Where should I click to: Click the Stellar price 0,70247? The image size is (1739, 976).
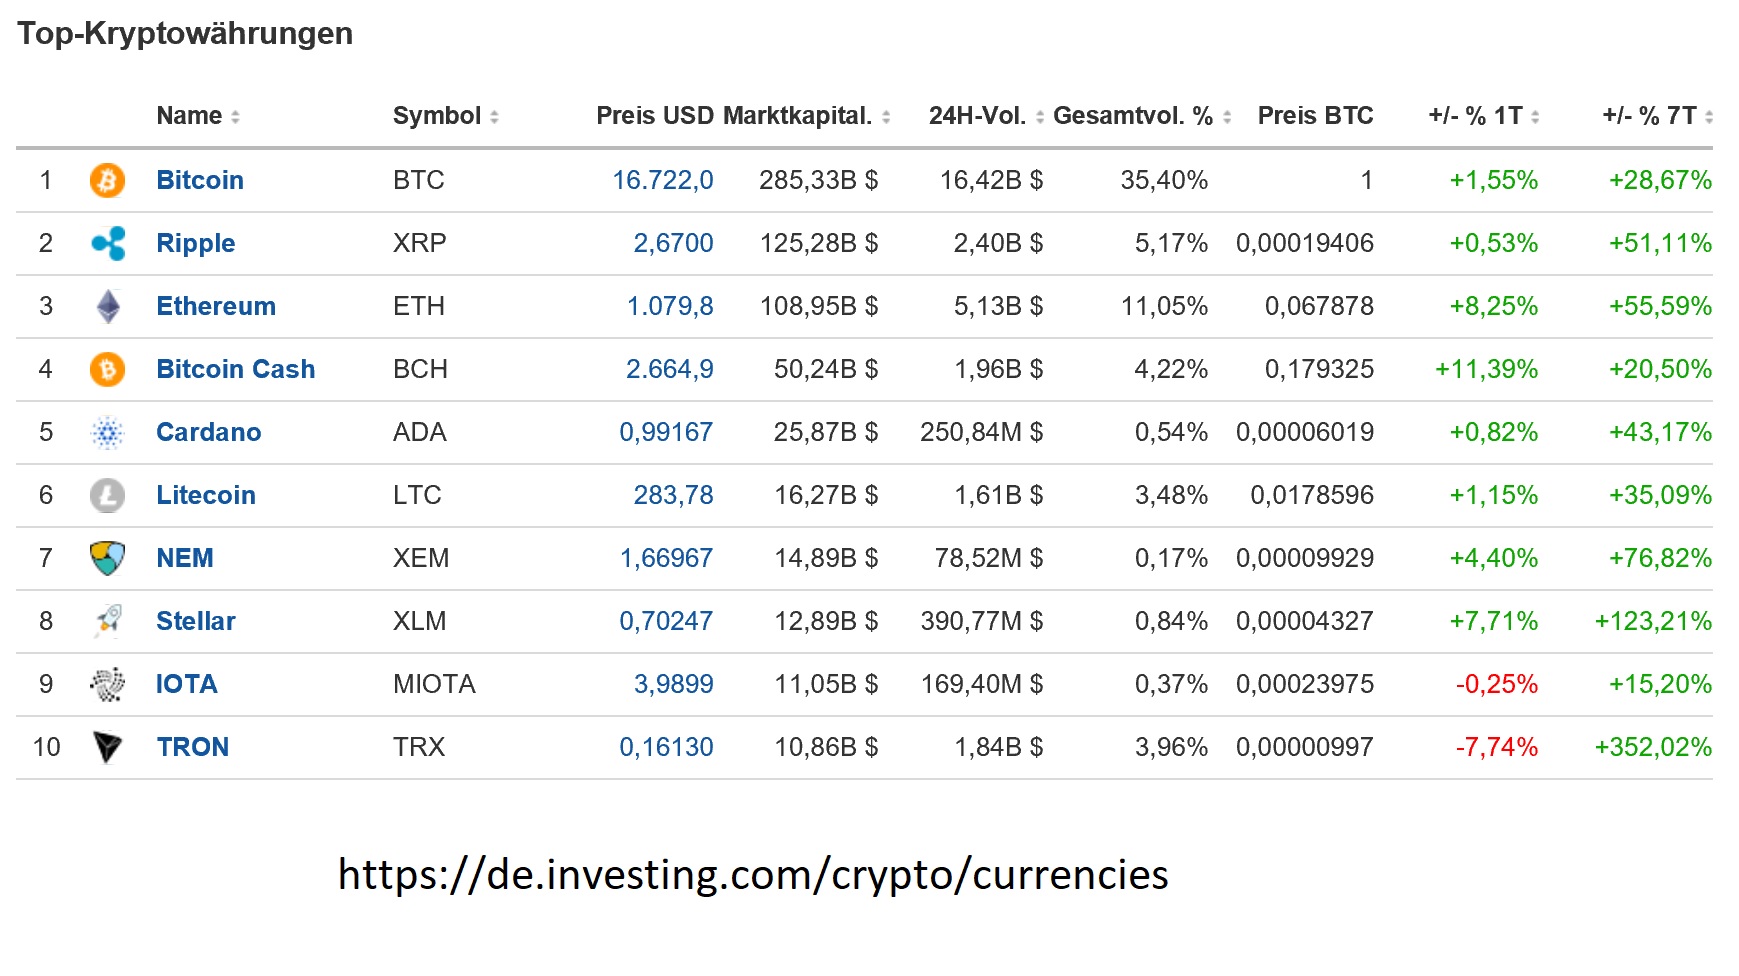pyautogui.click(x=667, y=621)
